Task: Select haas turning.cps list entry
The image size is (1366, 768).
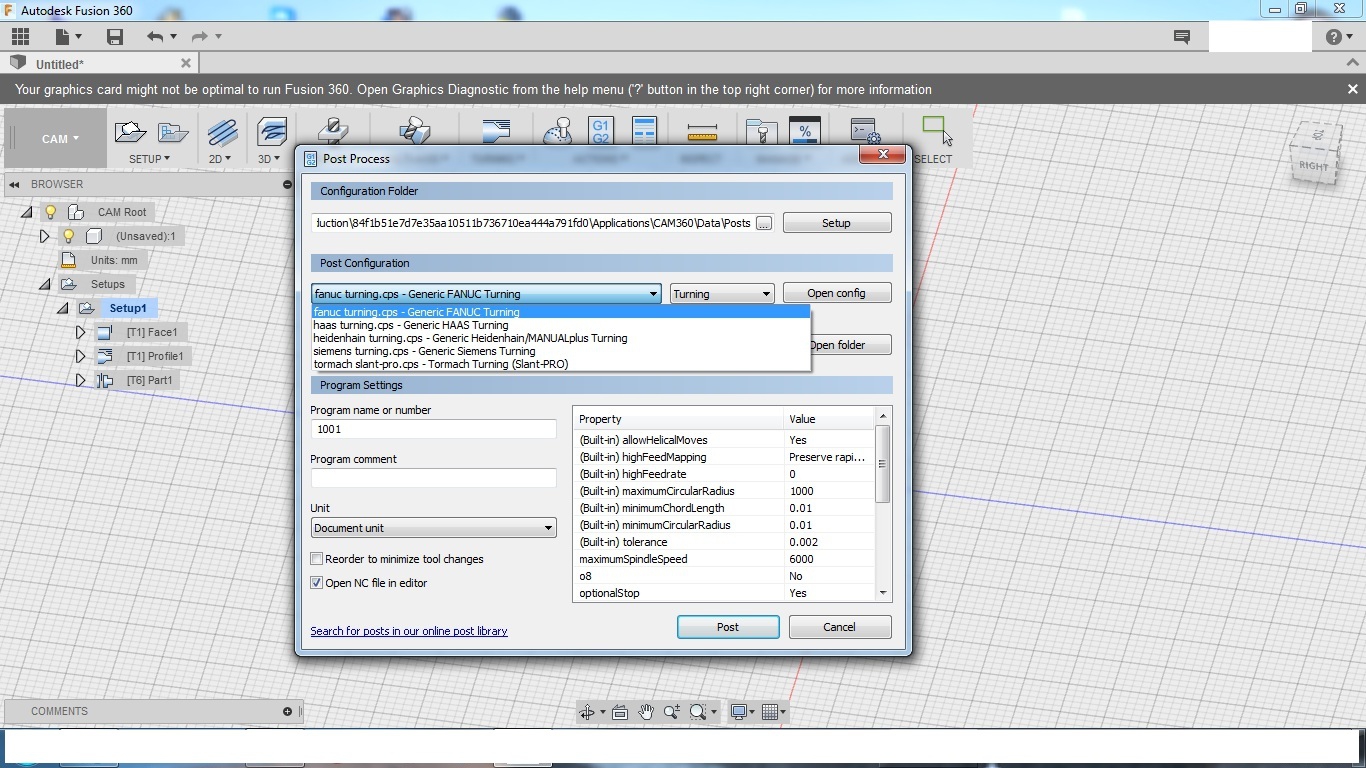Action: [560, 325]
